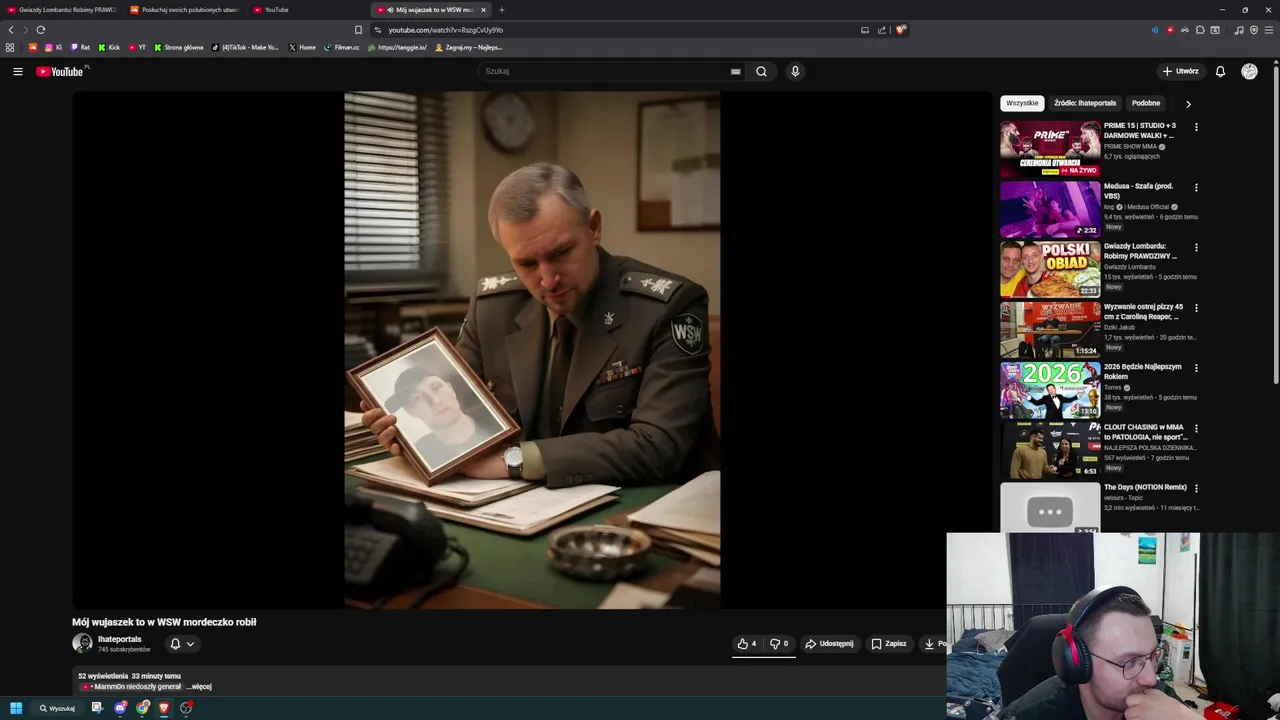Open the Windows Start button
The image size is (1280, 720).
click(15, 708)
